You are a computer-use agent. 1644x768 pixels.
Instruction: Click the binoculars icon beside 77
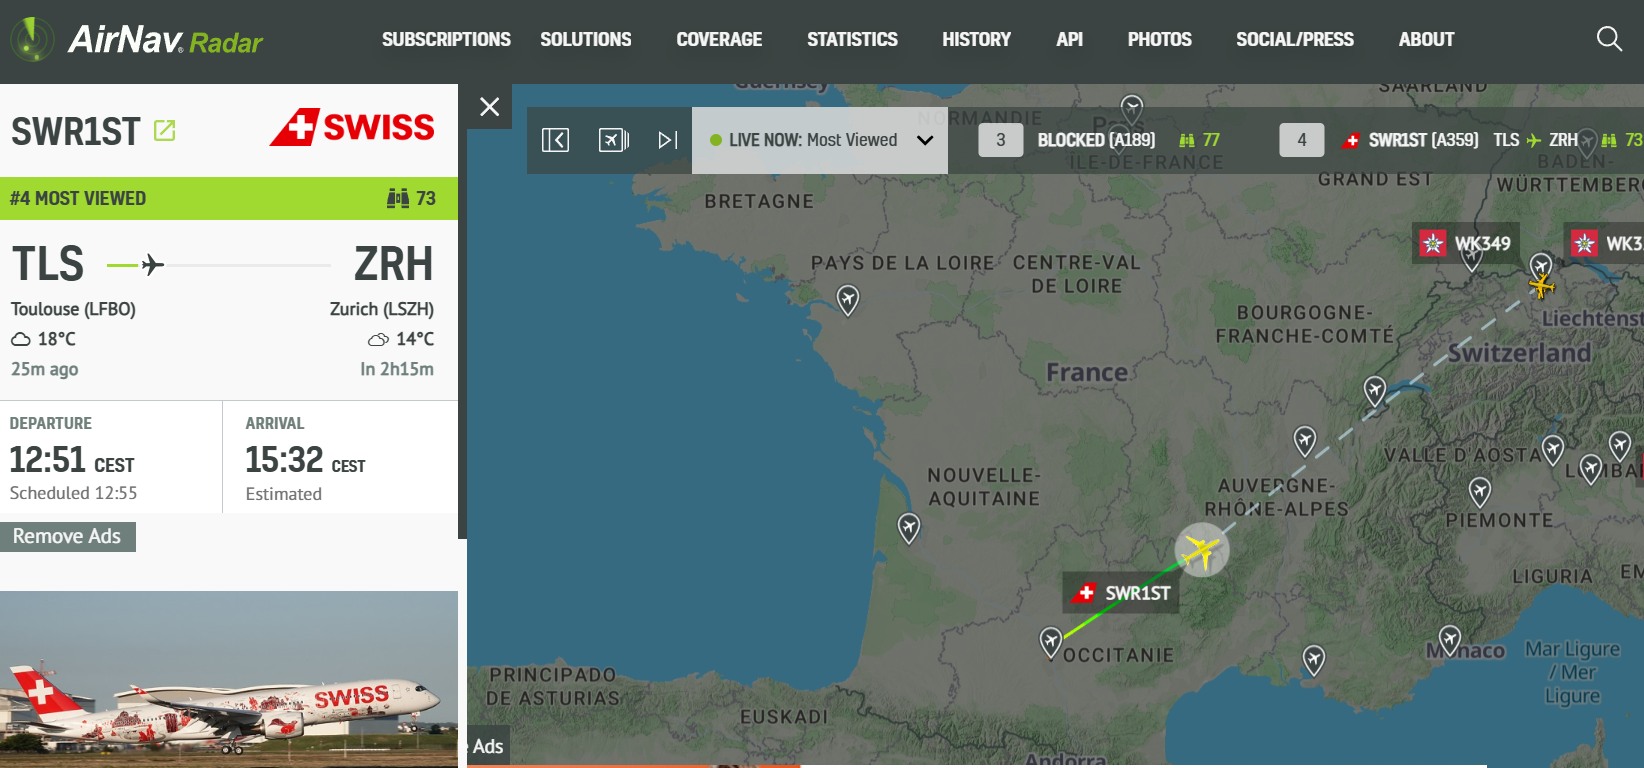(1187, 140)
